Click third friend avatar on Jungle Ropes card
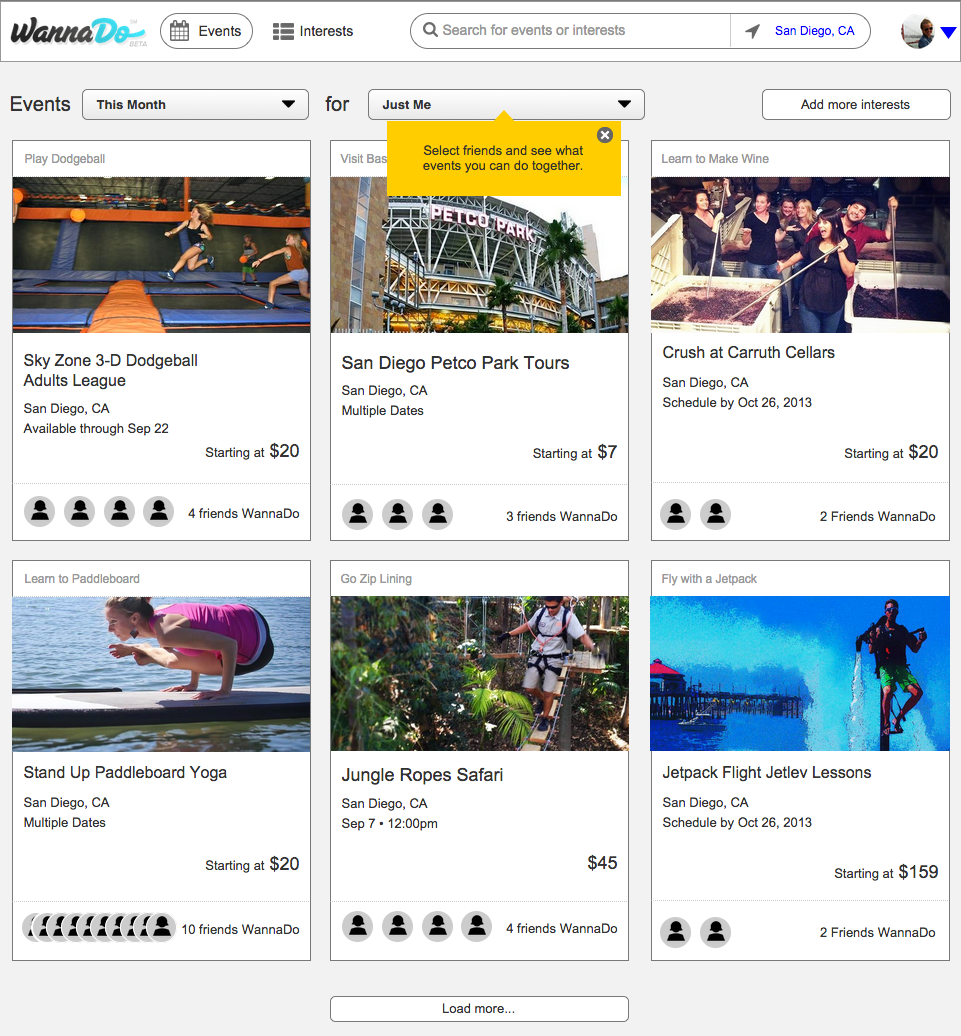The image size is (961, 1036). tap(438, 926)
